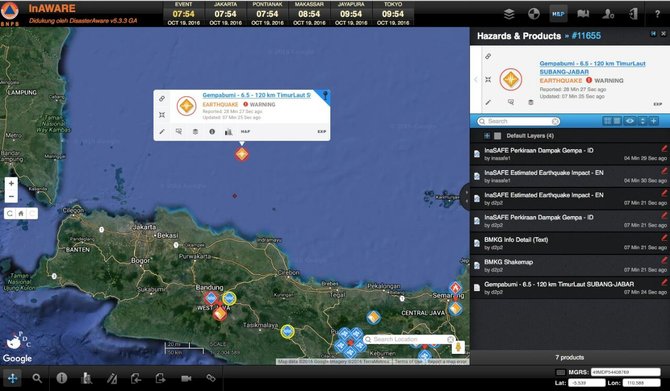Select the BMKG Info Detail (Text) product

(x=570, y=243)
